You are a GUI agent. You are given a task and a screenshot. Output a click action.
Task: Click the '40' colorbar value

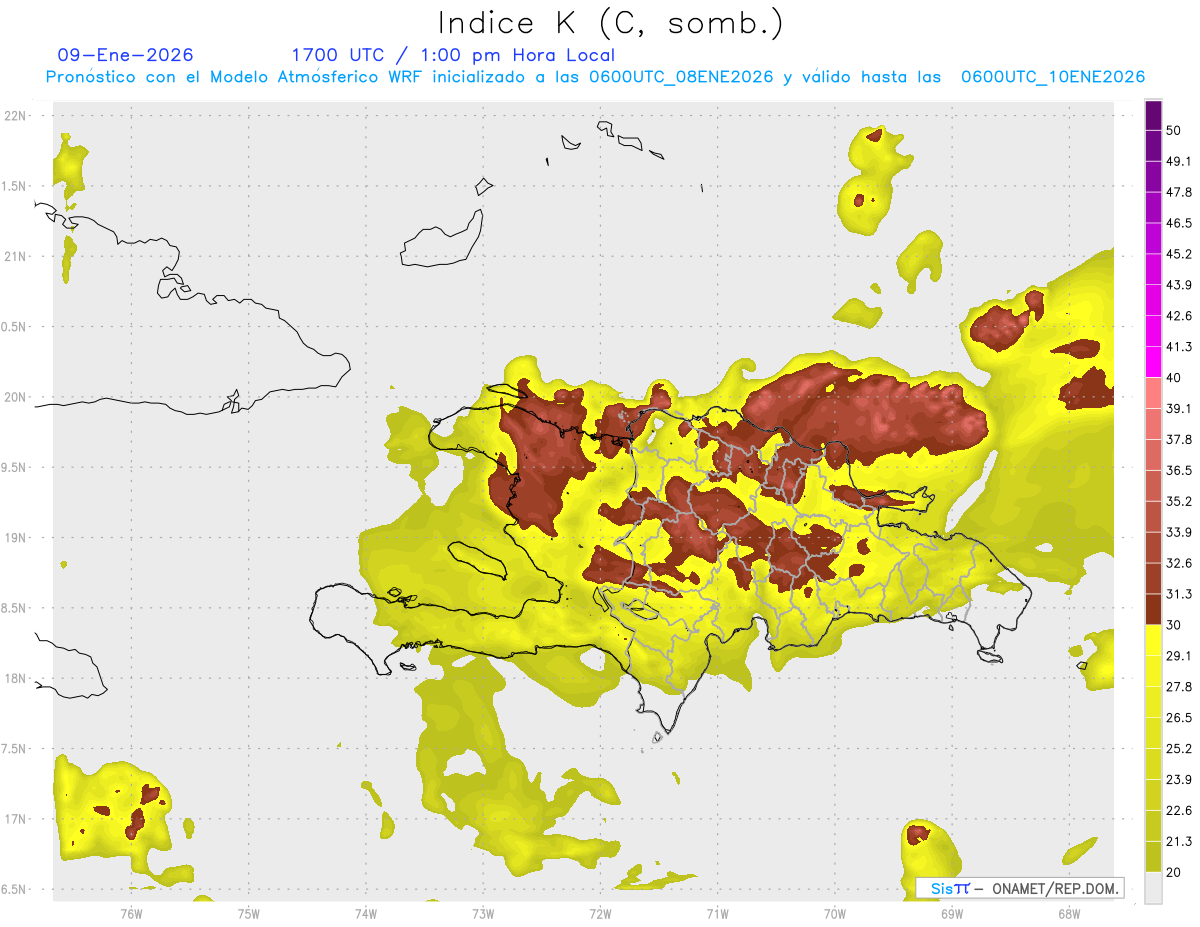tap(1175, 378)
